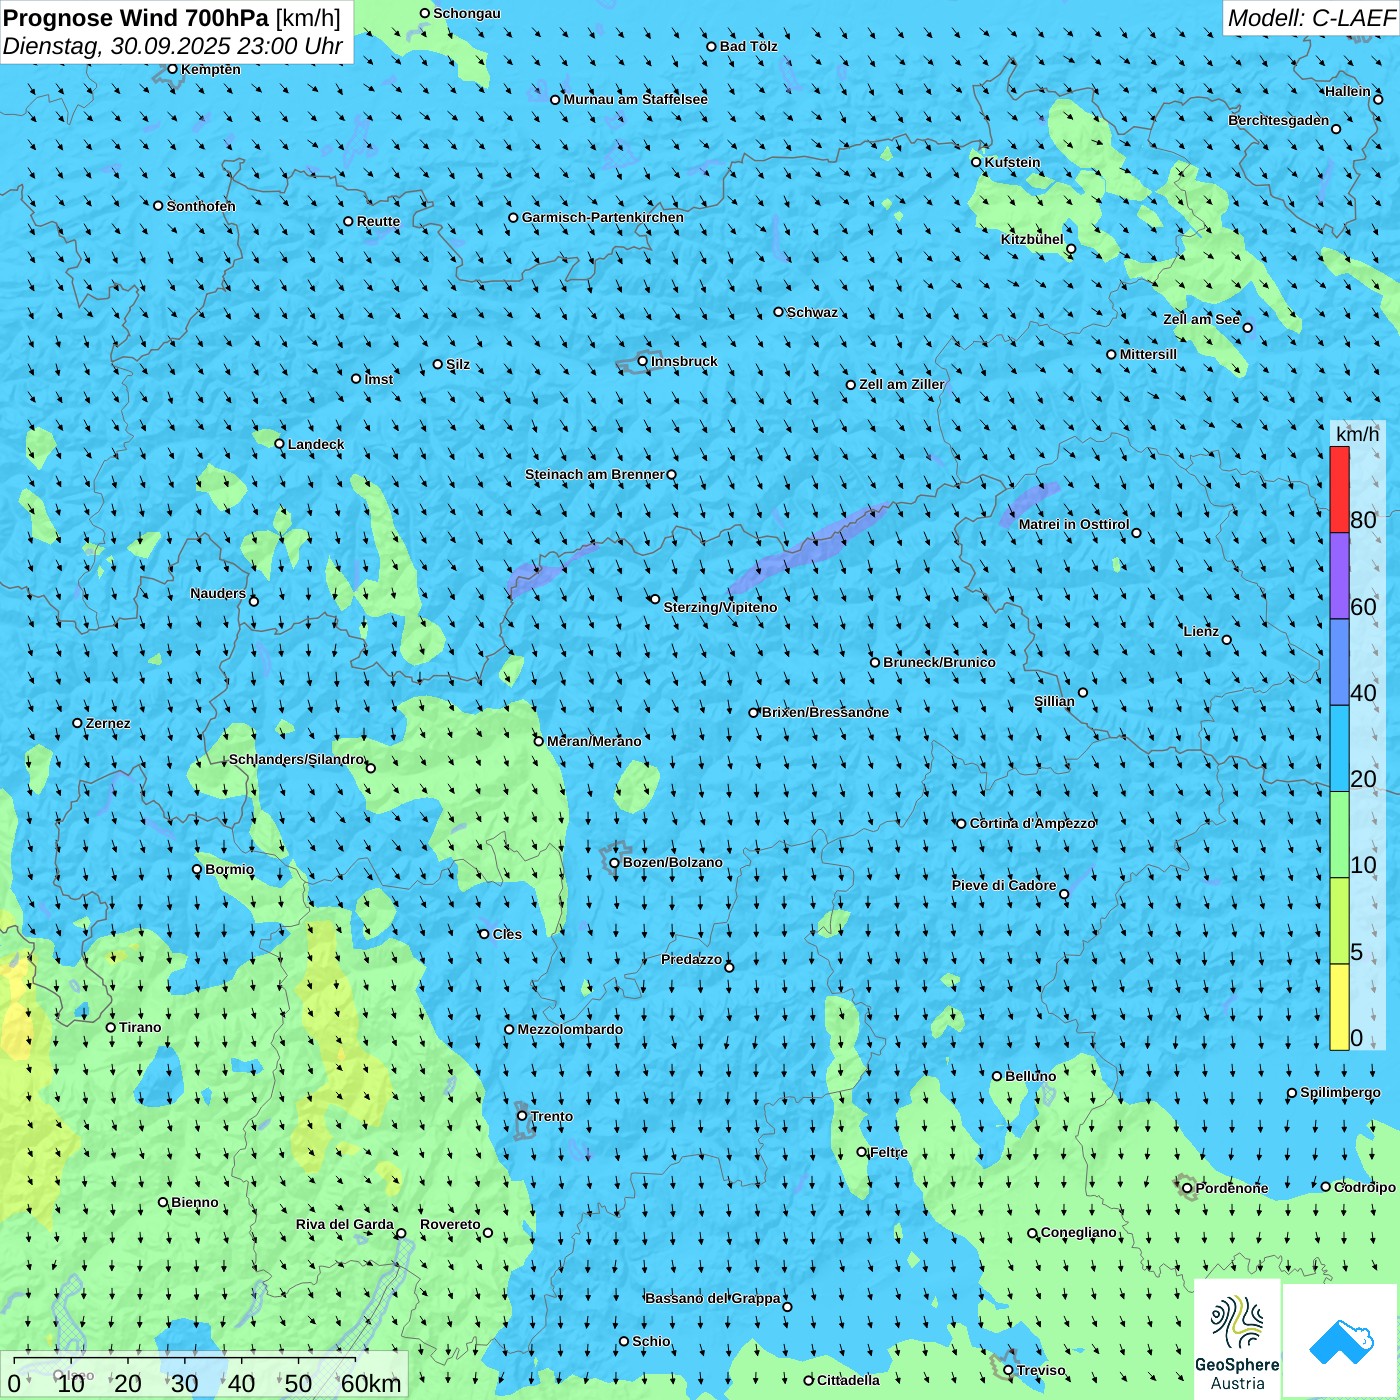Click the 'Pieve di Cadore' label
The width and height of the screenshot is (1400, 1400).
1004,885
